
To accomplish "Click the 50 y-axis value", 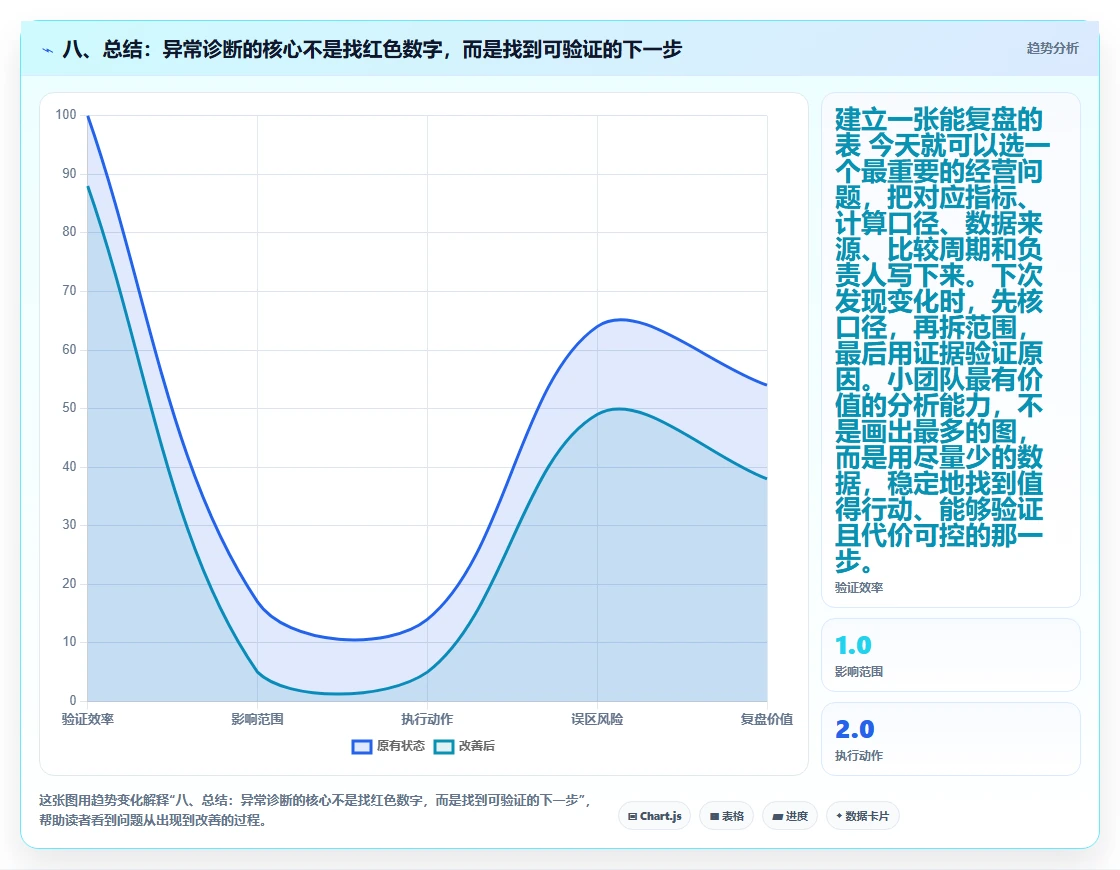I will point(69,407).
